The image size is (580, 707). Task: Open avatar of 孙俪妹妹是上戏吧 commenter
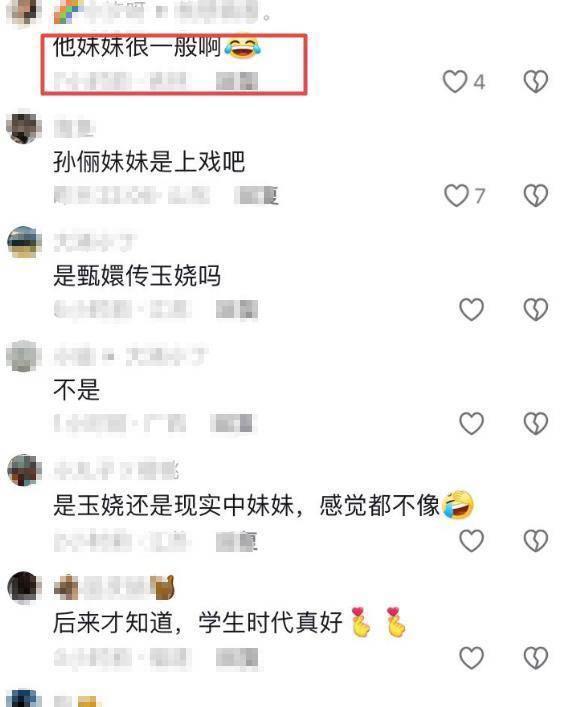pyautogui.click(x=24, y=128)
